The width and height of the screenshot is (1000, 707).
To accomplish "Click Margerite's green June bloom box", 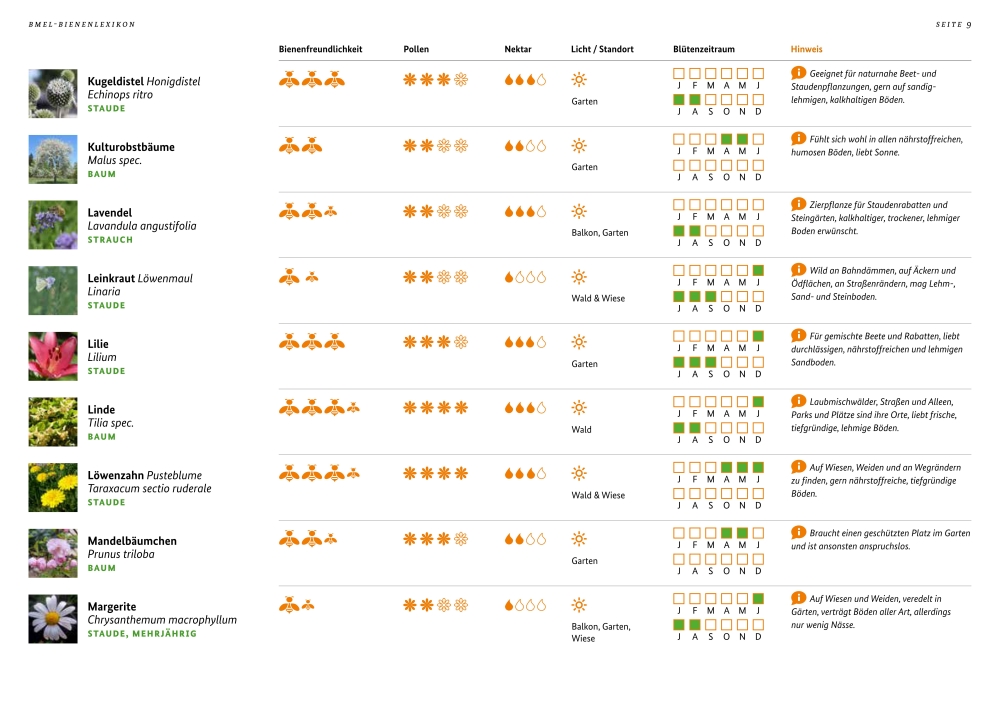I will point(758,599).
